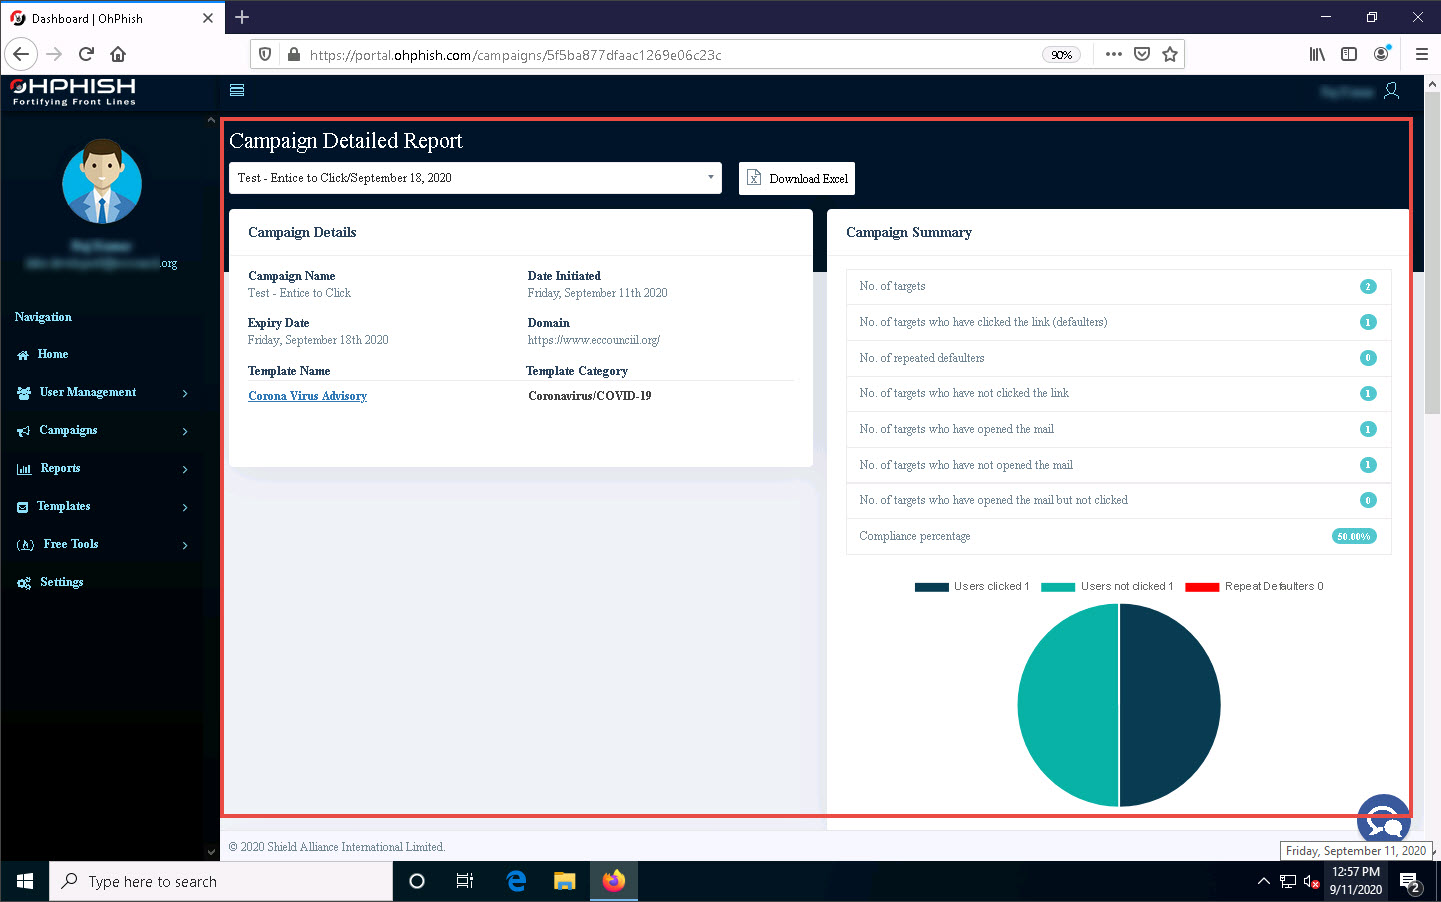Viewport: 1441px width, 902px height.
Task: Expand the Campaigns chevron
Action: click(x=185, y=431)
